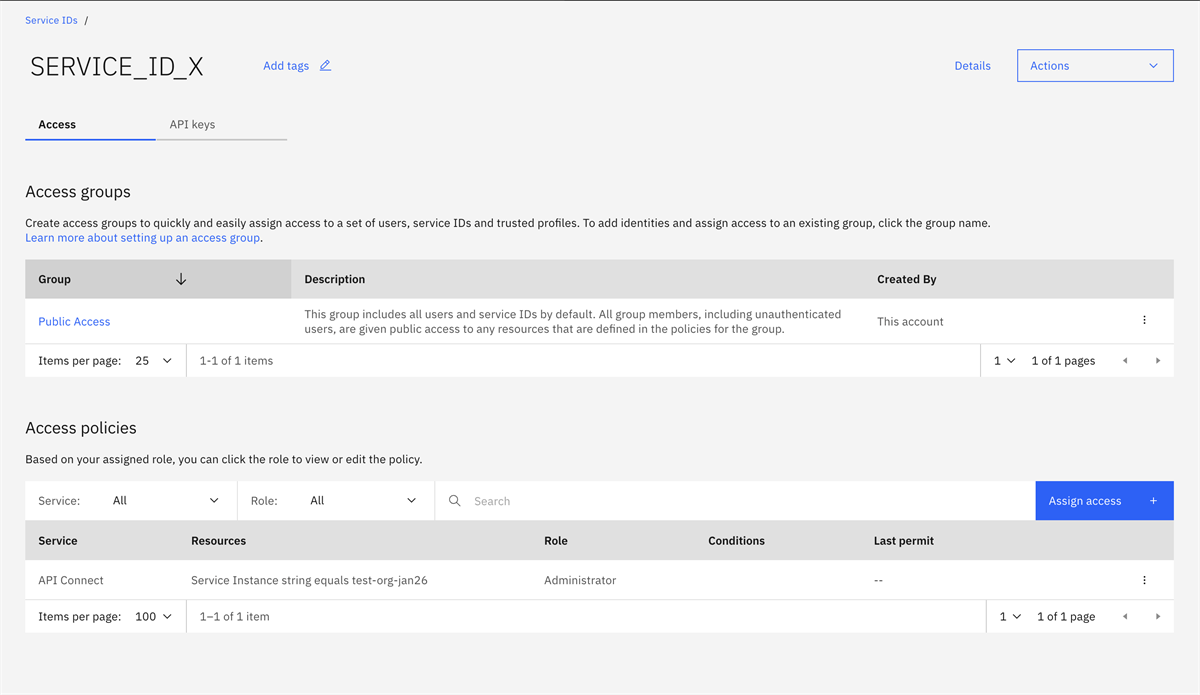Click the 1-1 of 1 items text
The width and height of the screenshot is (1200, 695).
pyautogui.click(x=236, y=361)
